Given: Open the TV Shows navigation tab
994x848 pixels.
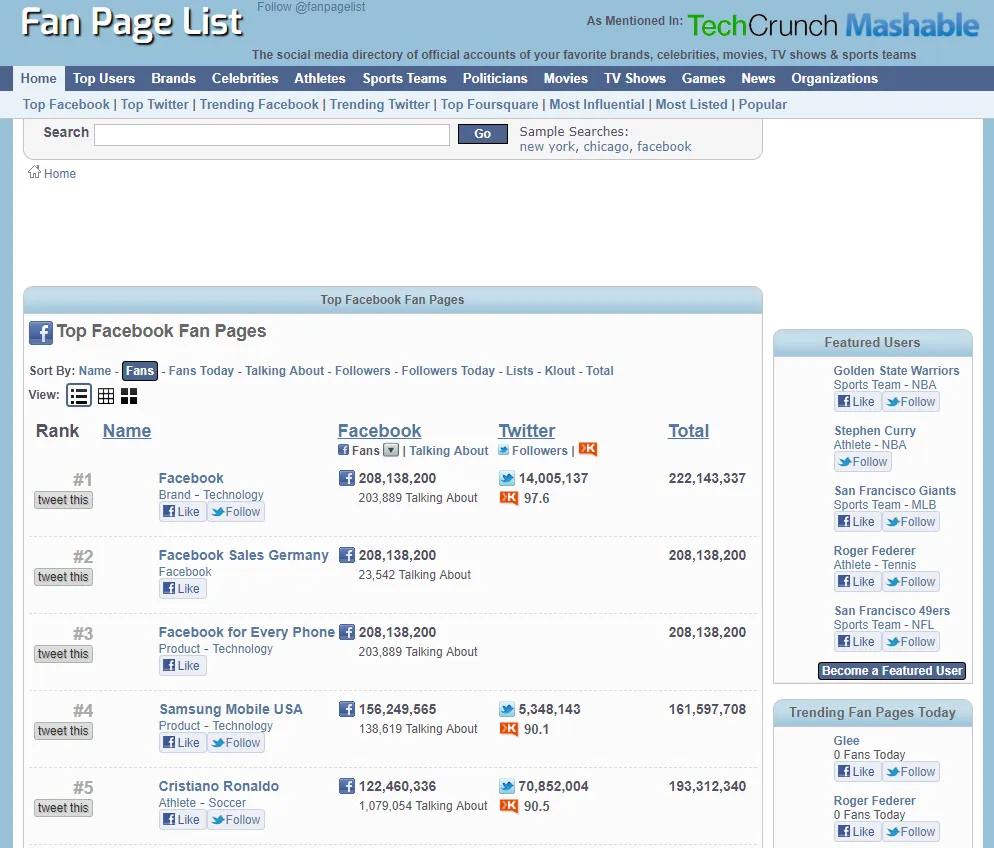Looking at the screenshot, I should 635,79.
